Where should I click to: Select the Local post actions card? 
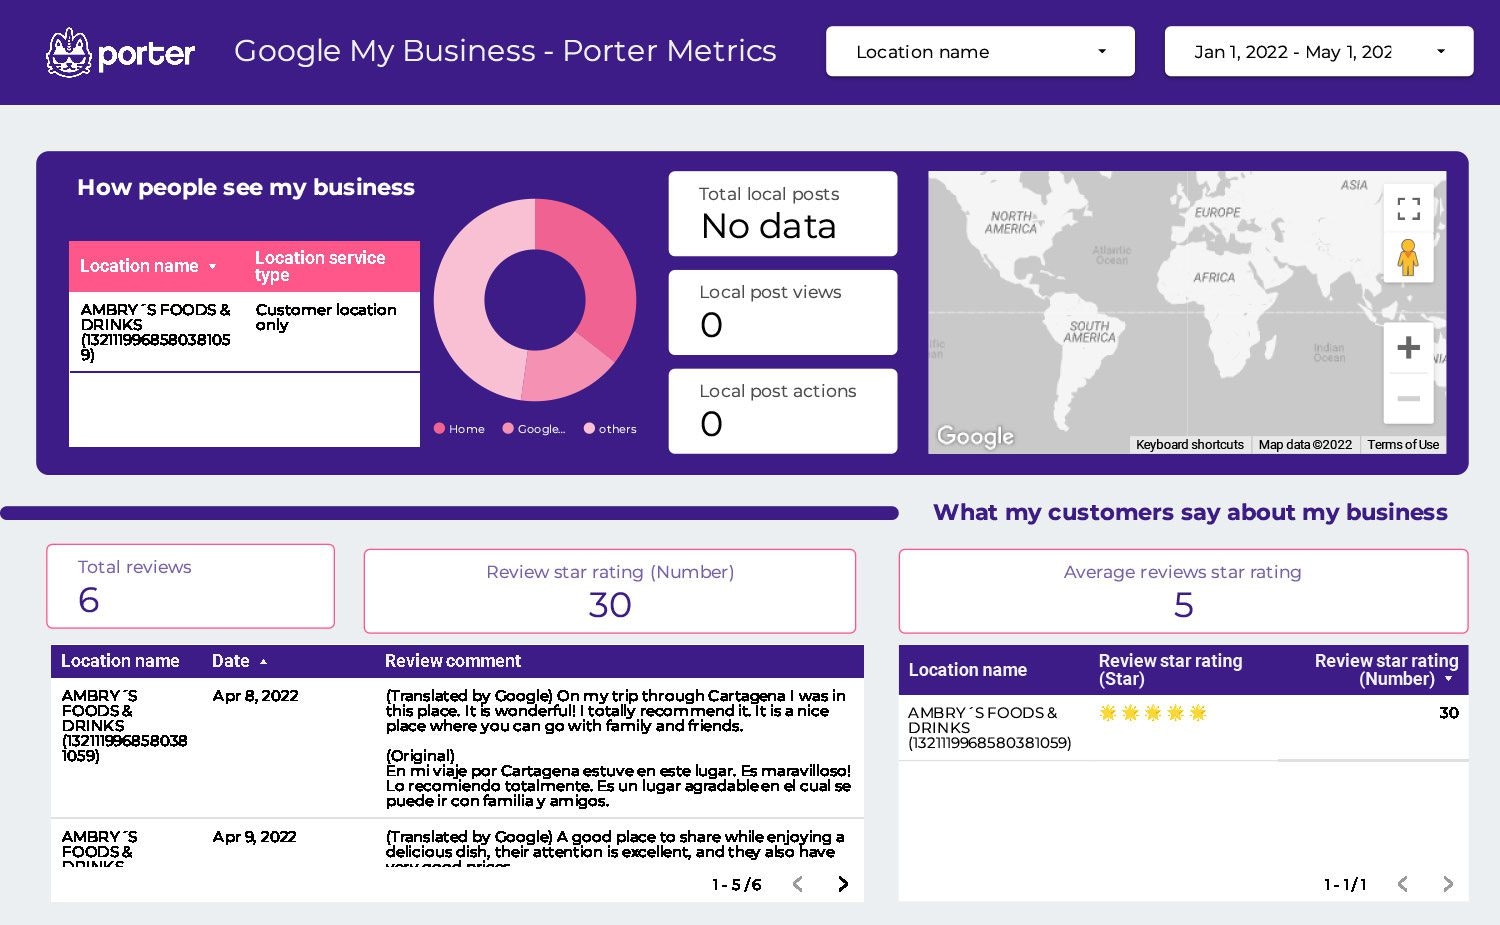point(783,411)
